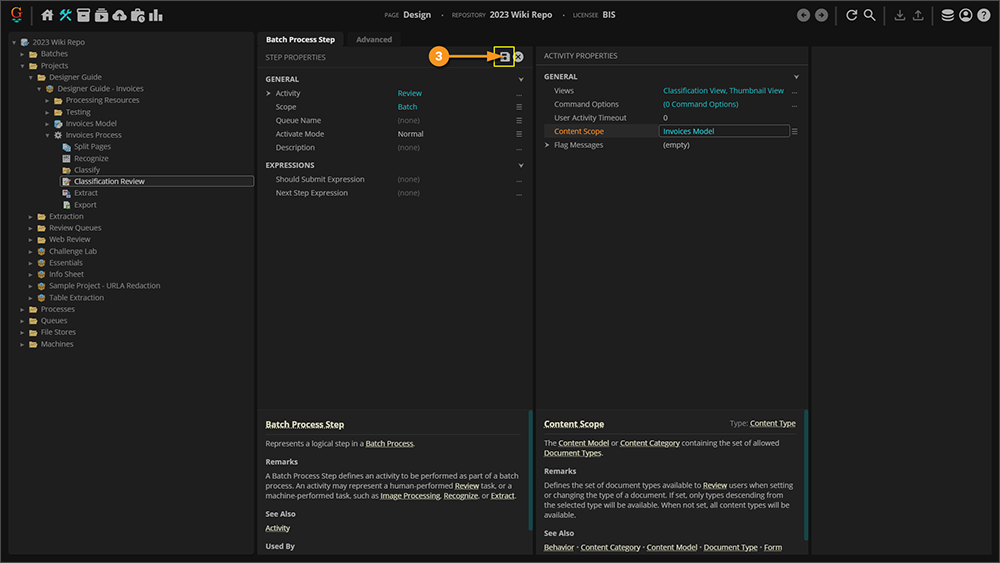
Task: Open the Image Processing help link
Action: tap(409, 496)
